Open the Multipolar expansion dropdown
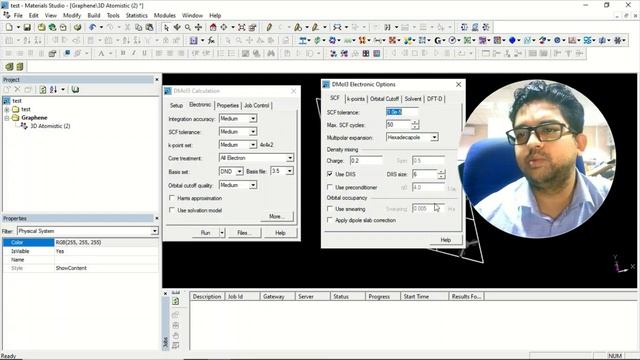Image resolution: width=640 pixels, height=360 pixels. [x=434, y=138]
